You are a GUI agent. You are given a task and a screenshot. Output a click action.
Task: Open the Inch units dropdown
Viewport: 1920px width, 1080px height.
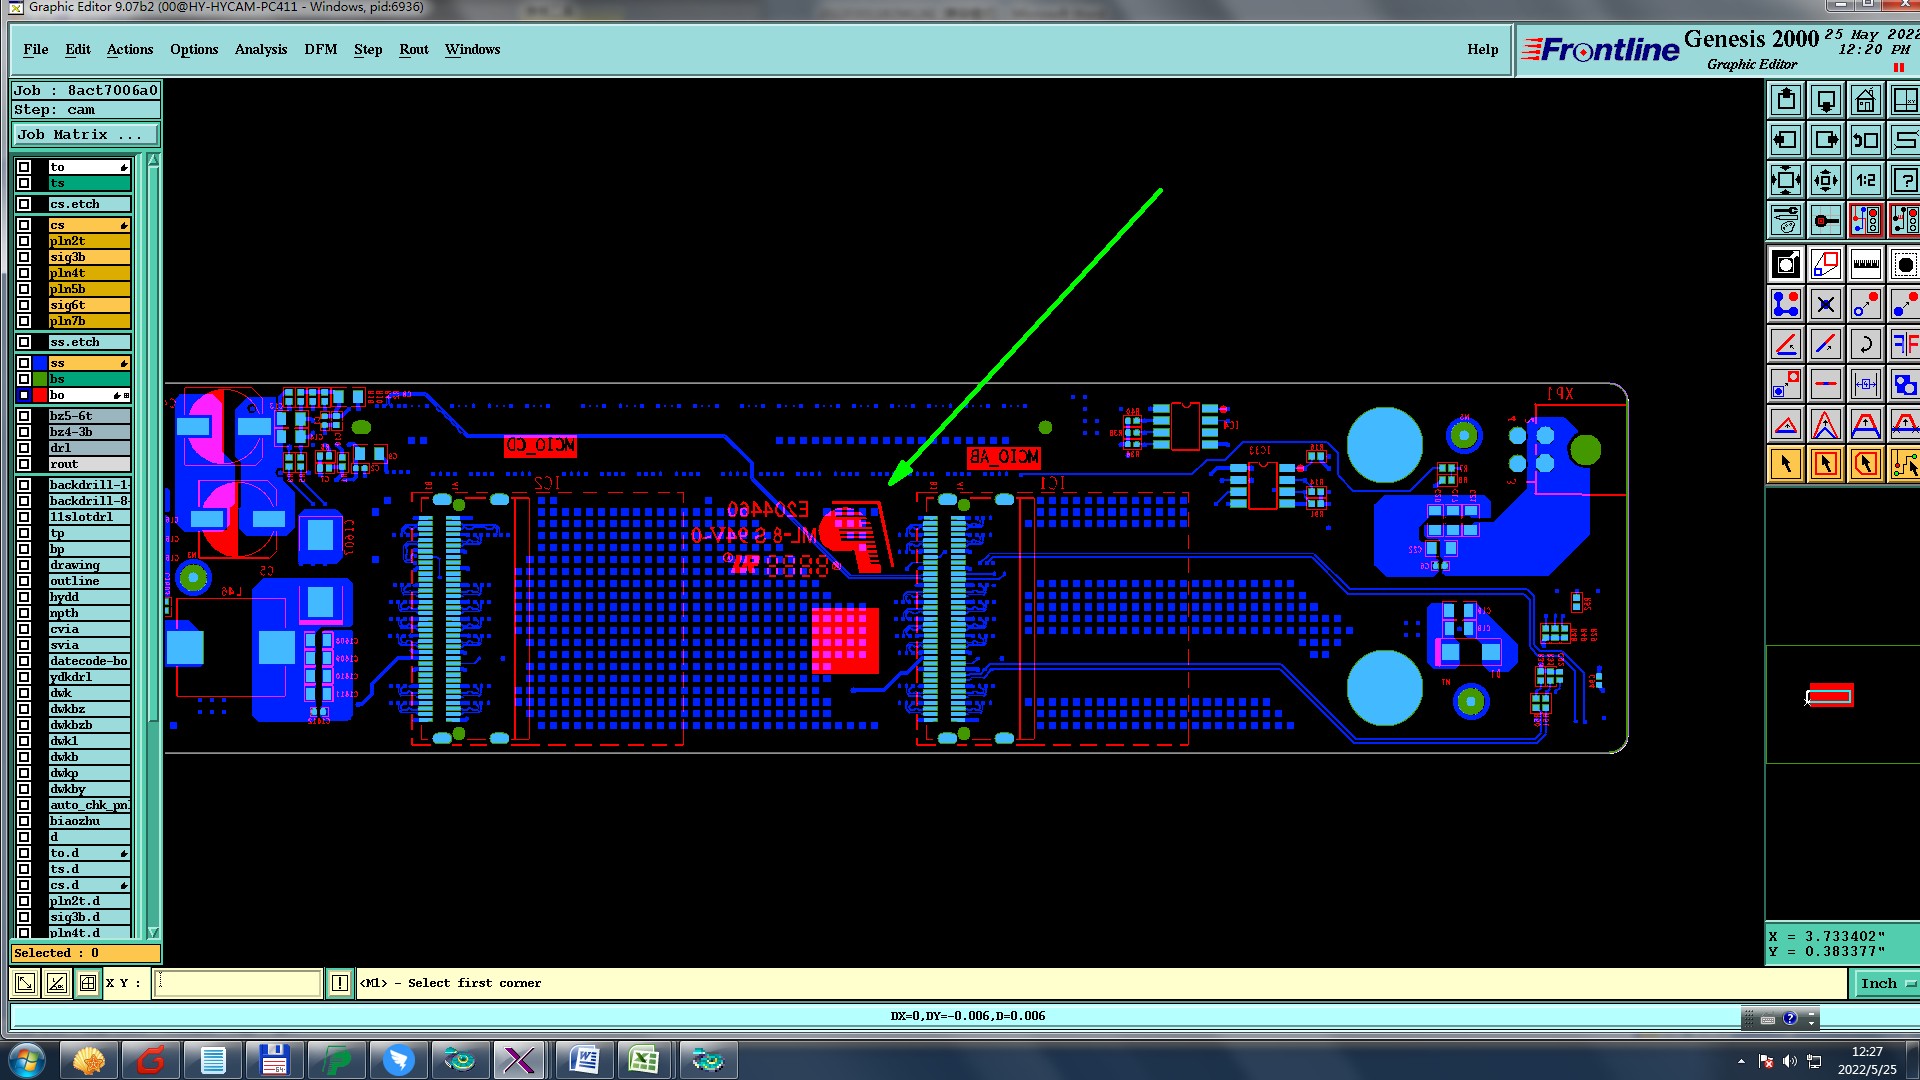click(x=1886, y=983)
